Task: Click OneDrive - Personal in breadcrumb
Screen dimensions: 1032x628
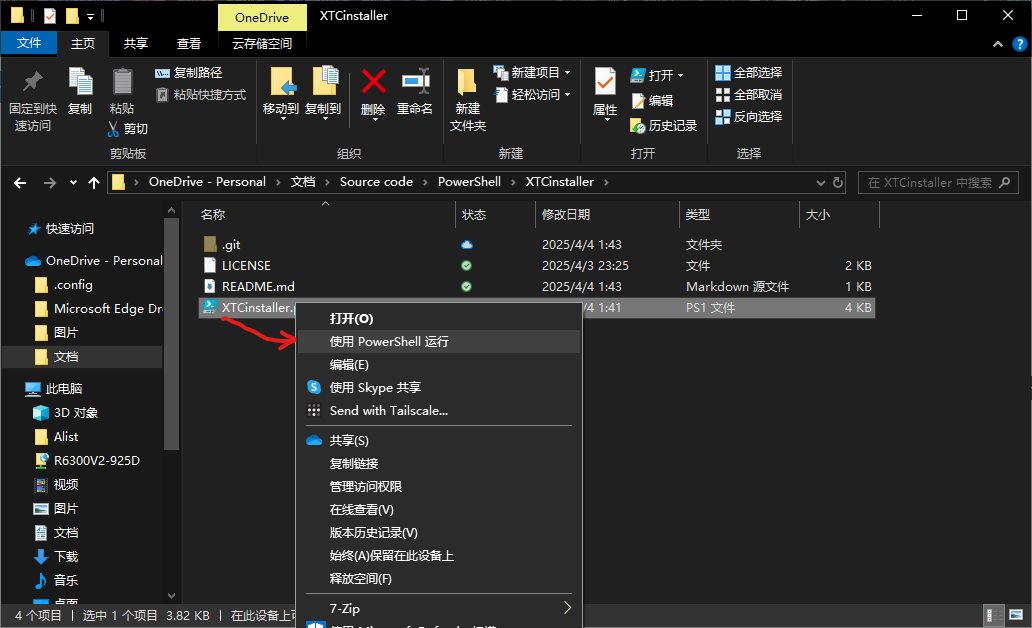Action: (x=207, y=182)
